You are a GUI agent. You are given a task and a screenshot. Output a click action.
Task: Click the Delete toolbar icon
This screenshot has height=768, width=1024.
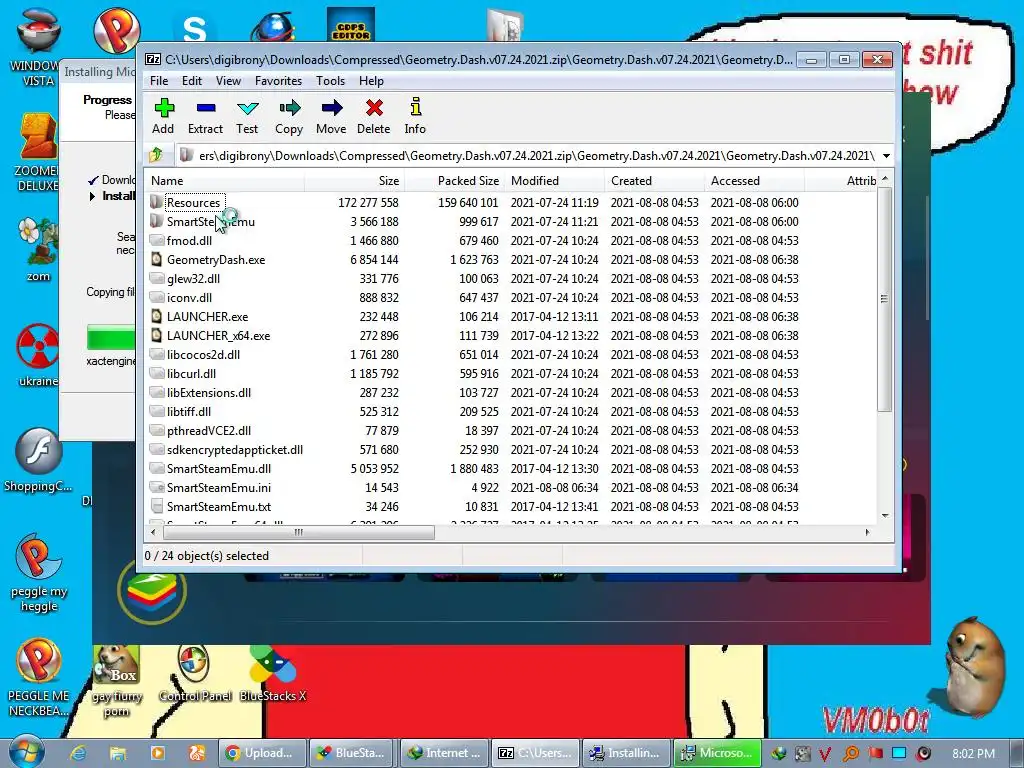coord(374,116)
